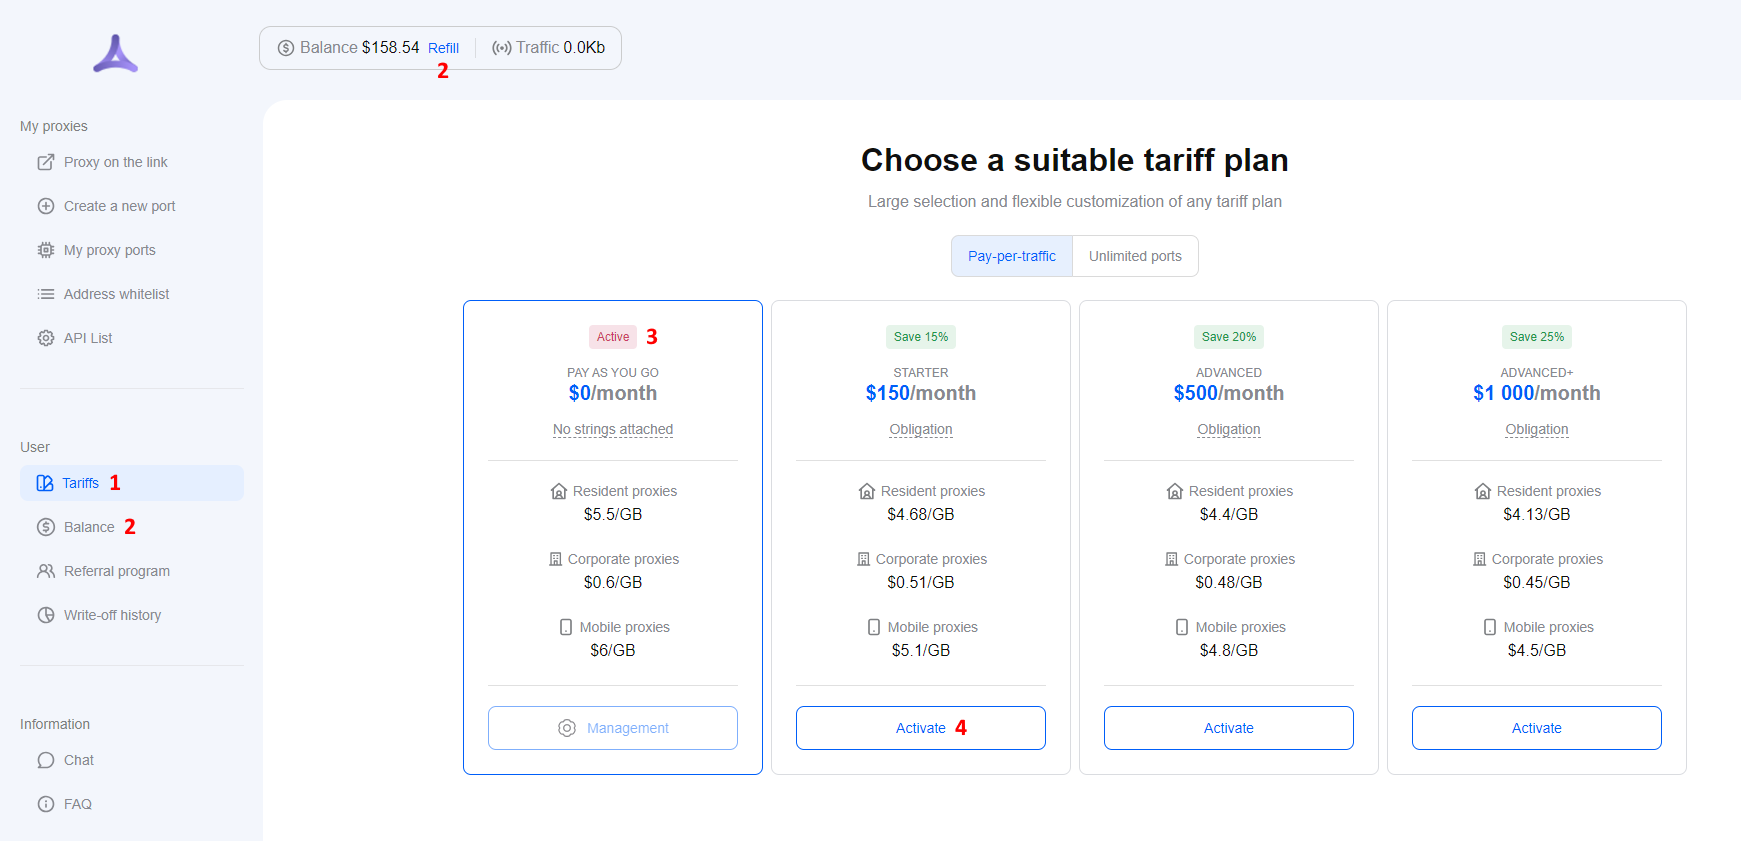Switch to the Pay-per-traffic tab
This screenshot has height=841, width=1741.
click(x=1011, y=256)
